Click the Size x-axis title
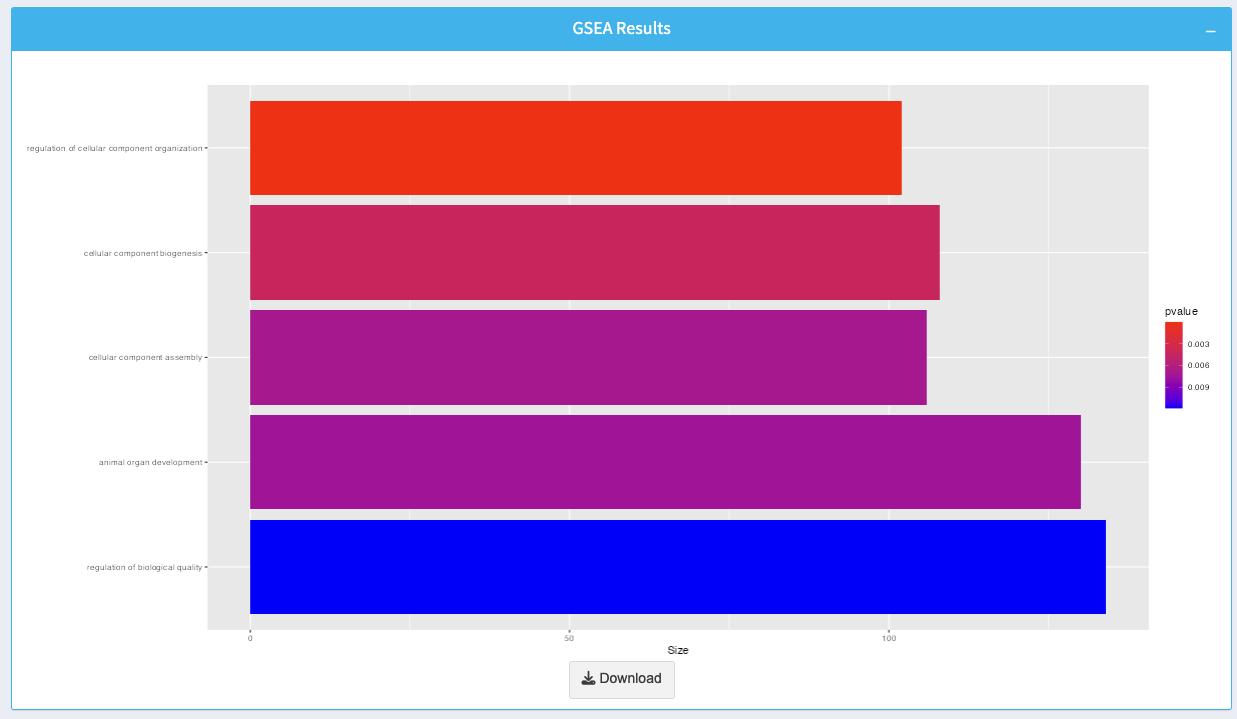Image resolution: width=1237 pixels, height=719 pixels. pos(678,650)
